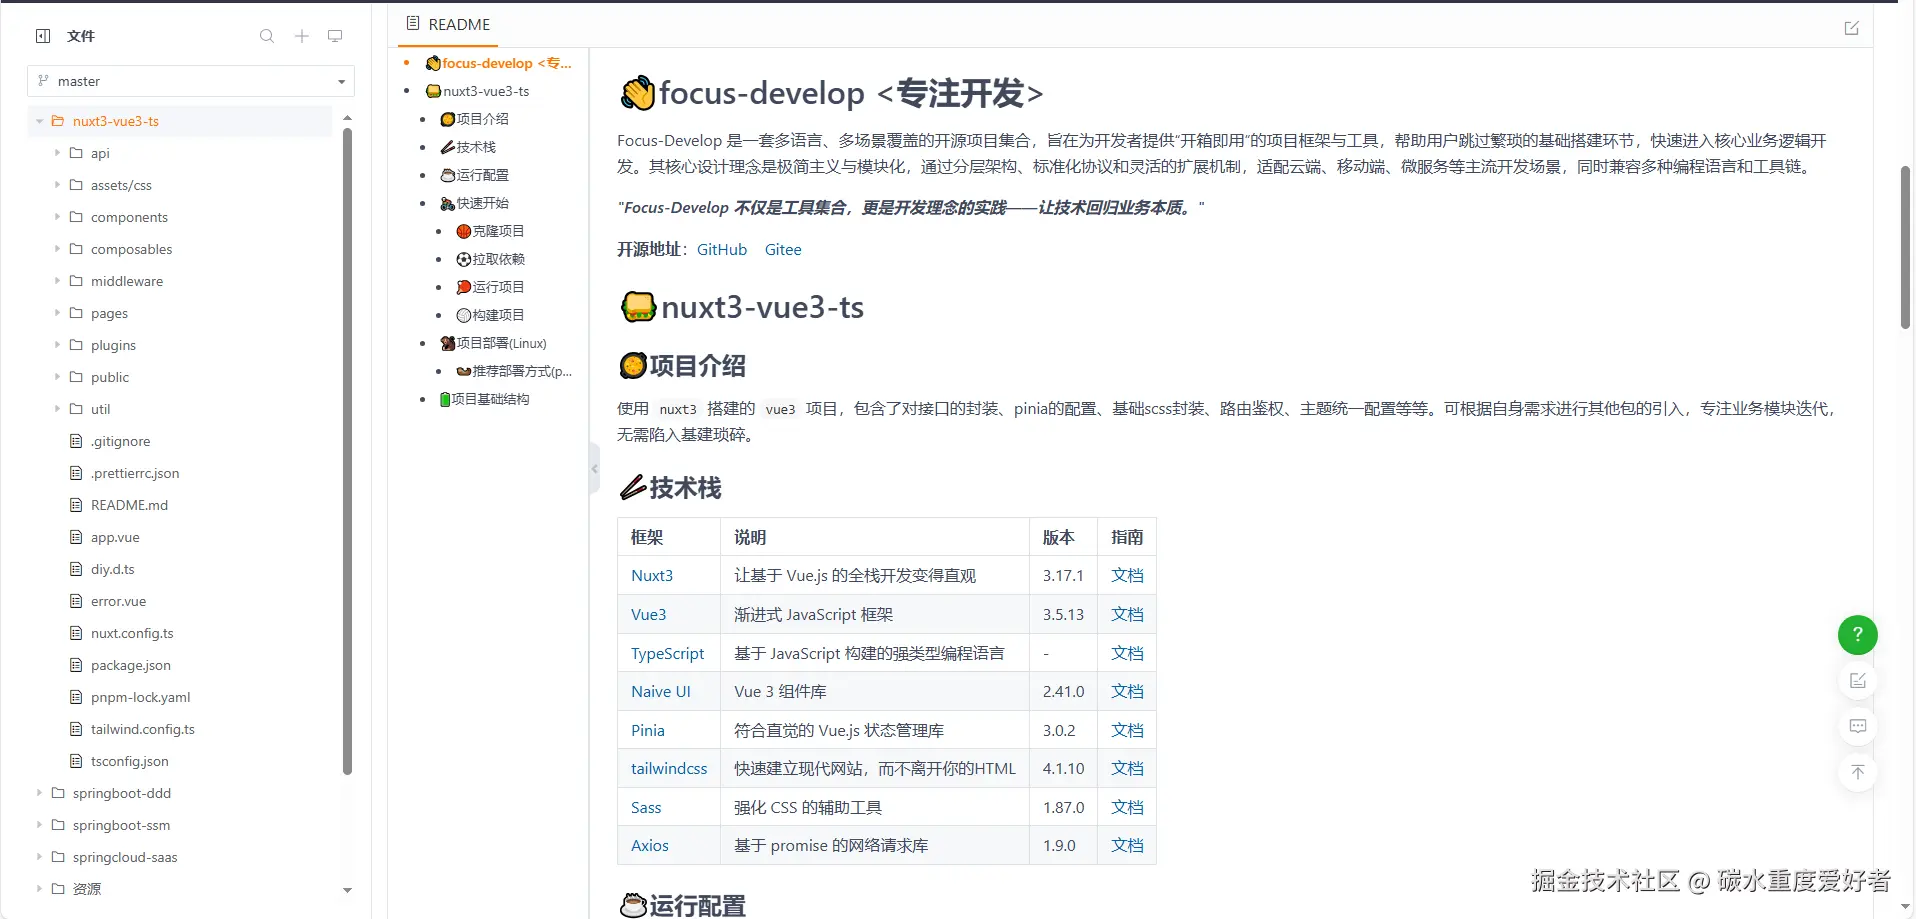This screenshot has width=1916, height=919.
Task: Click the edit pencil icon on the README
Action: coord(1852,27)
